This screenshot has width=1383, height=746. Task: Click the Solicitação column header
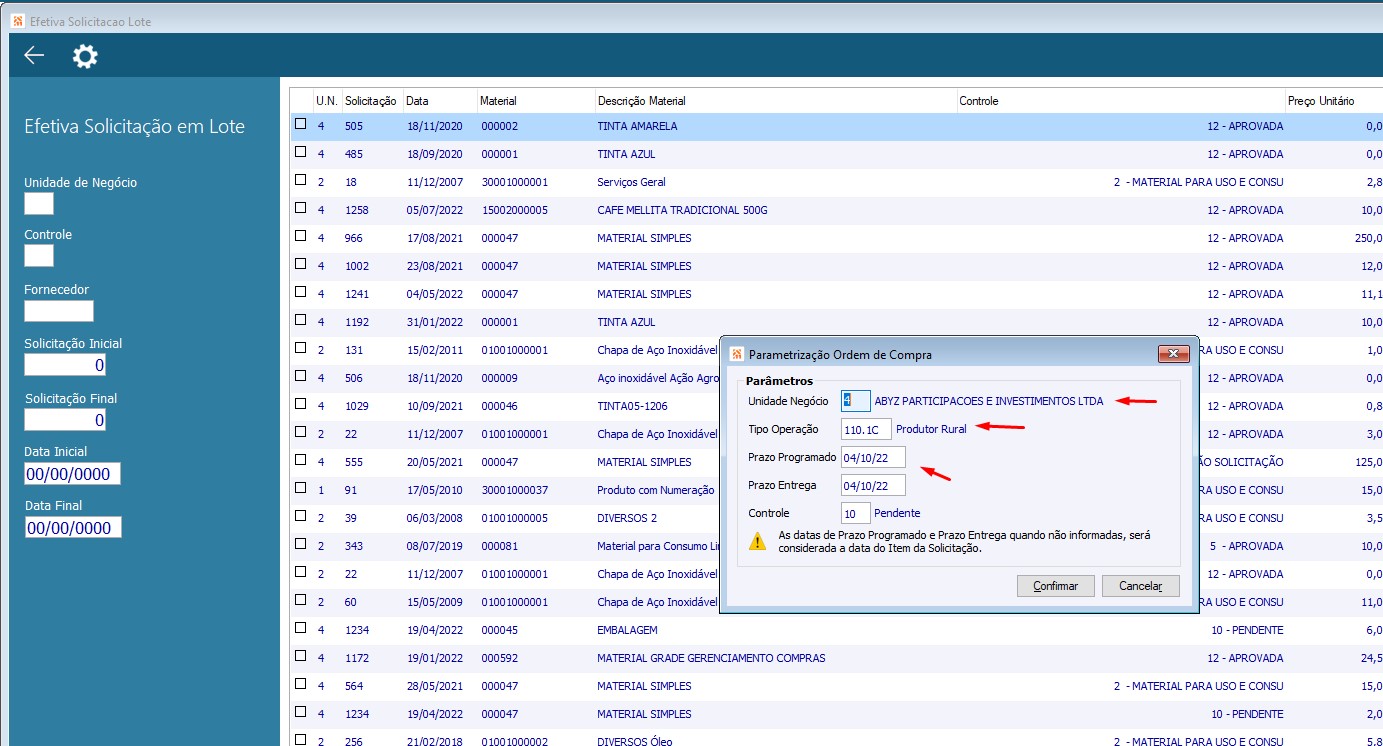pyautogui.click(x=372, y=101)
